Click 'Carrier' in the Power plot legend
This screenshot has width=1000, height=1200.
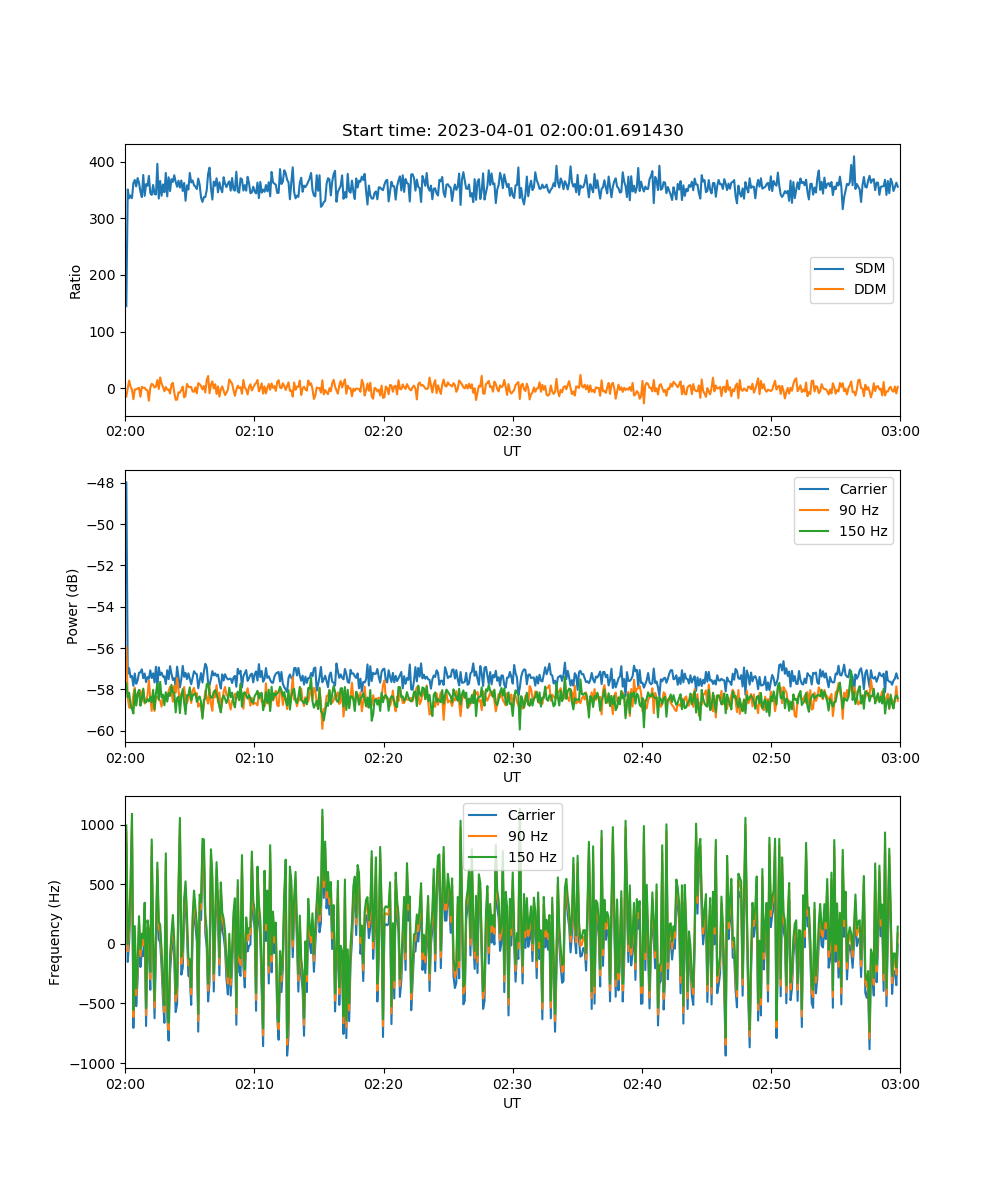tap(862, 489)
